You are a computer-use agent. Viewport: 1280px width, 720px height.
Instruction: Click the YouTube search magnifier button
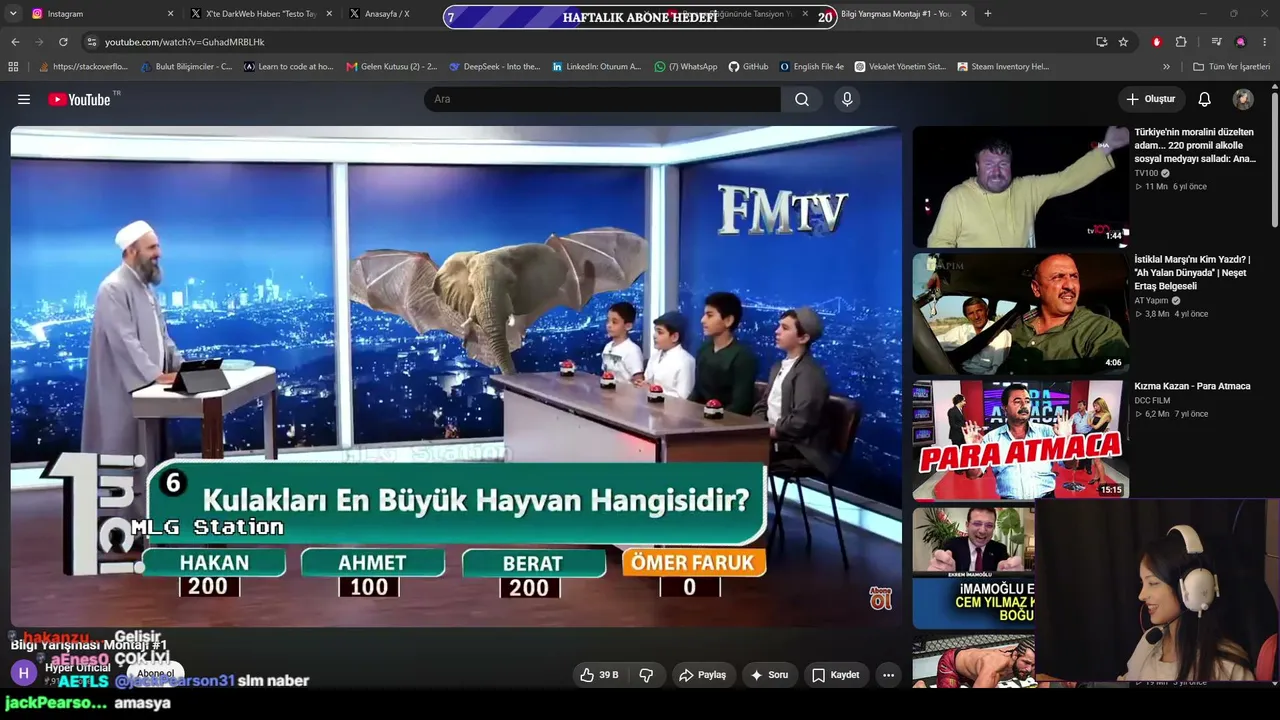[802, 99]
